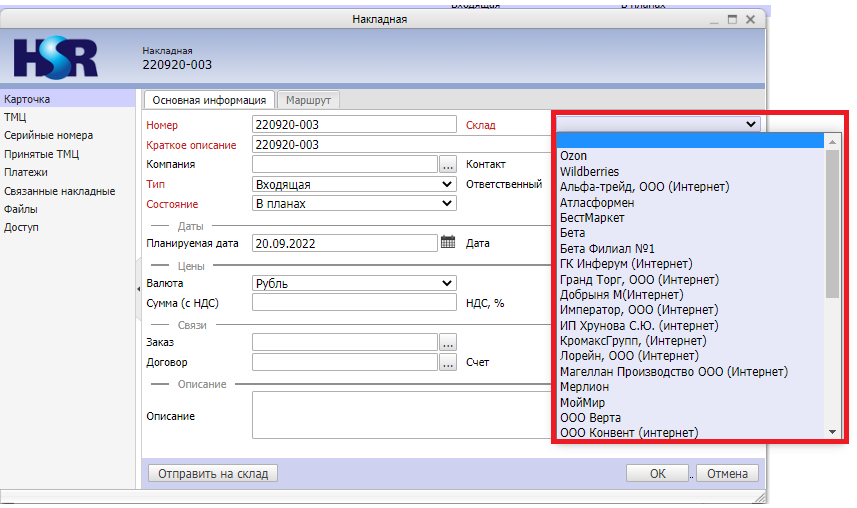Image resolution: width=857 pixels, height=508 pixels.
Task: Click into the Краткое описание field
Action: [403, 144]
